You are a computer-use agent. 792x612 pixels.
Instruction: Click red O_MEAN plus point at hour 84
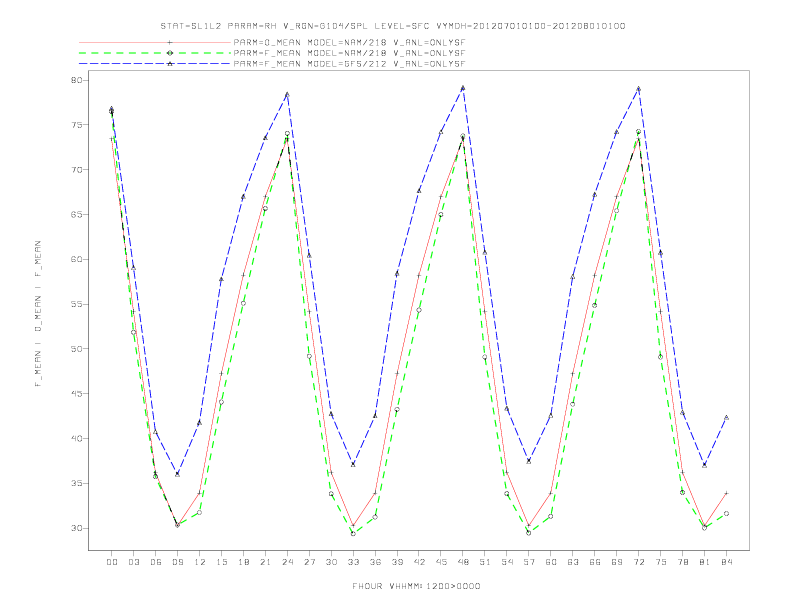[x=726, y=493]
